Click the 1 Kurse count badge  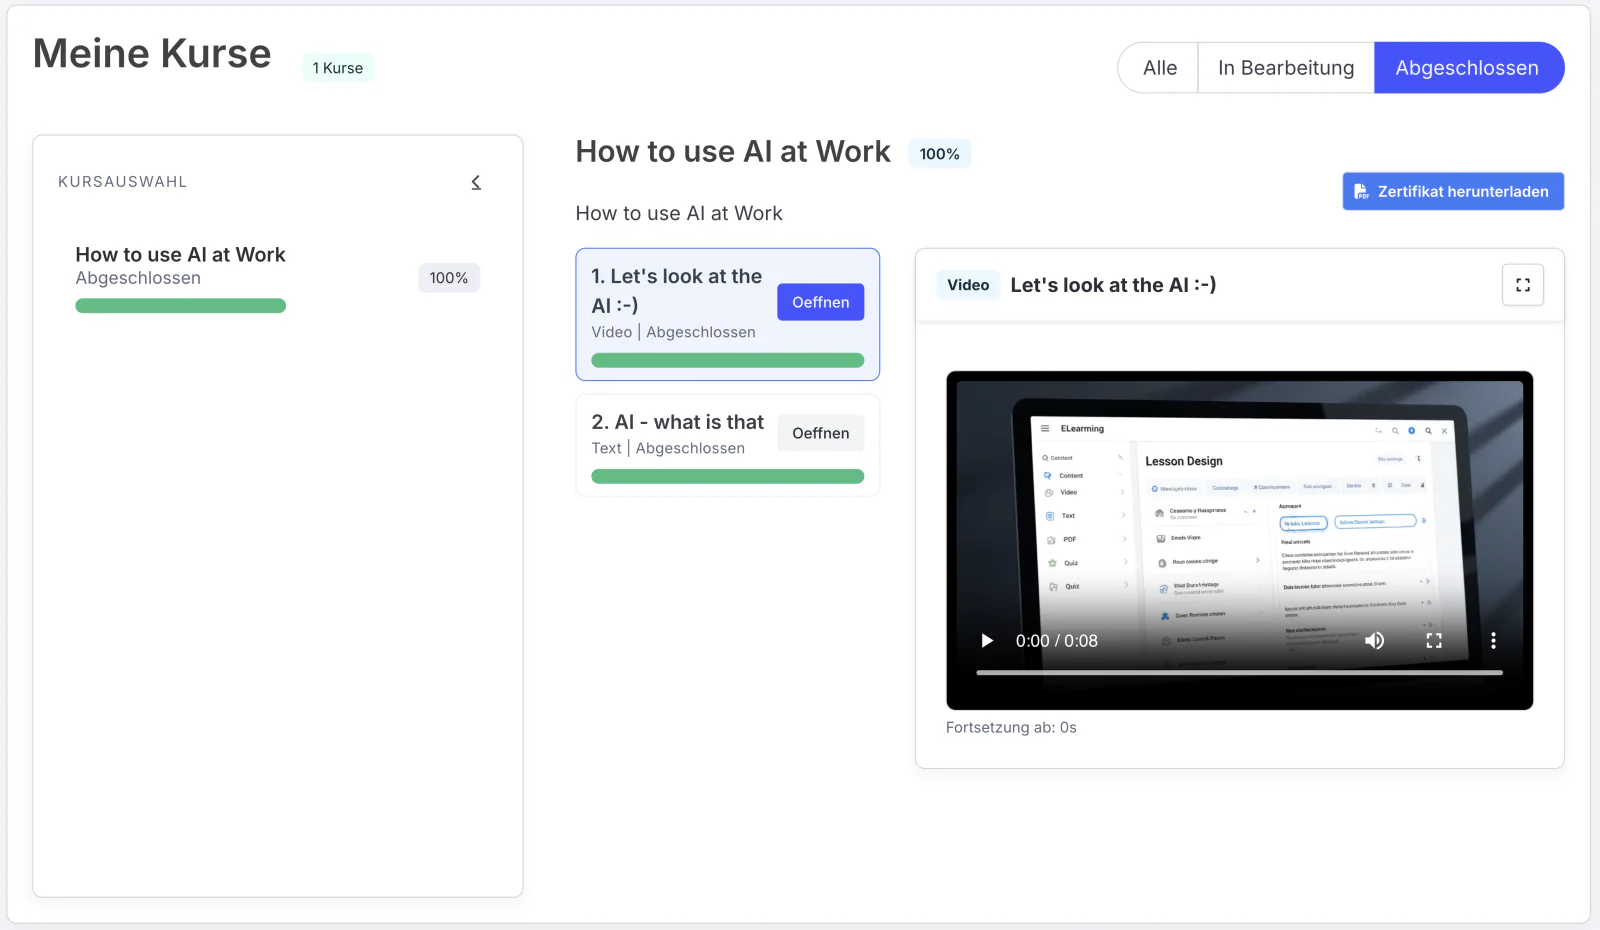point(338,68)
